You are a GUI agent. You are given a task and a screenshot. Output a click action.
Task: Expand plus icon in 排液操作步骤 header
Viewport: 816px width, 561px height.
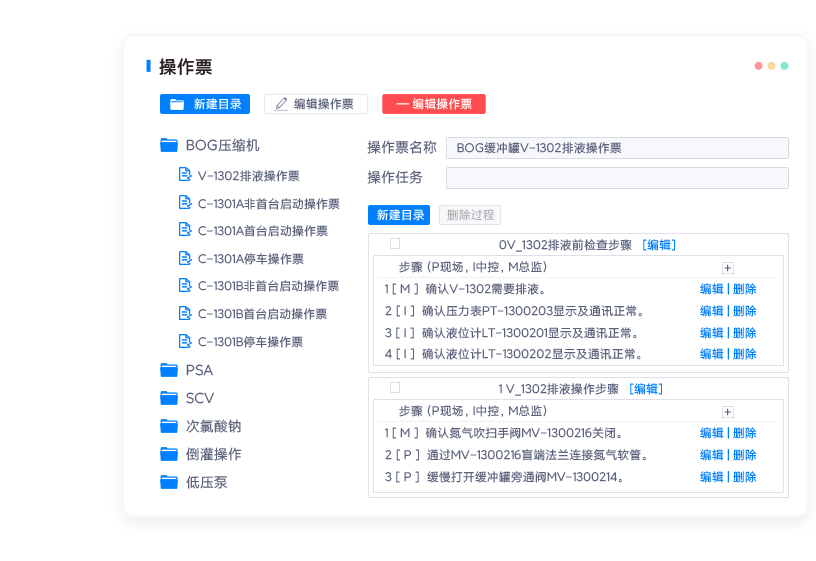click(x=727, y=412)
